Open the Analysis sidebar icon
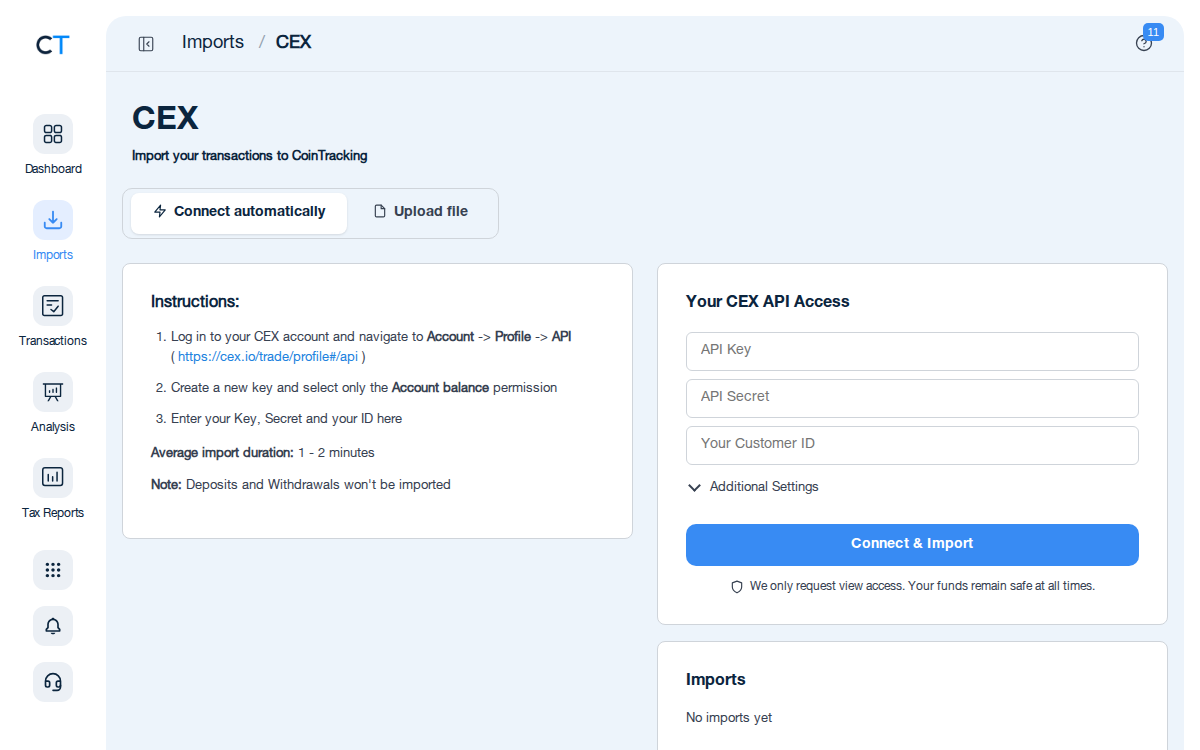This screenshot has height=750, width=1200. pyautogui.click(x=53, y=392)
